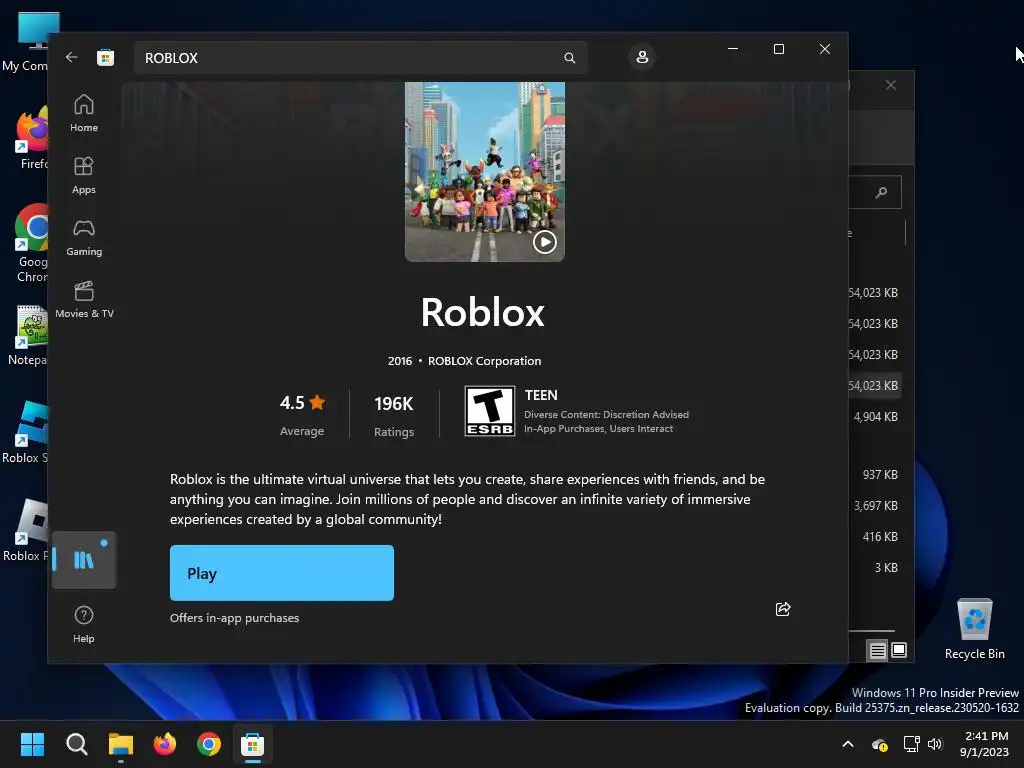The width and height of the screenshot is (1024, 768).
Task: Play the Roblox trailer video
Action: click(545, 242)
